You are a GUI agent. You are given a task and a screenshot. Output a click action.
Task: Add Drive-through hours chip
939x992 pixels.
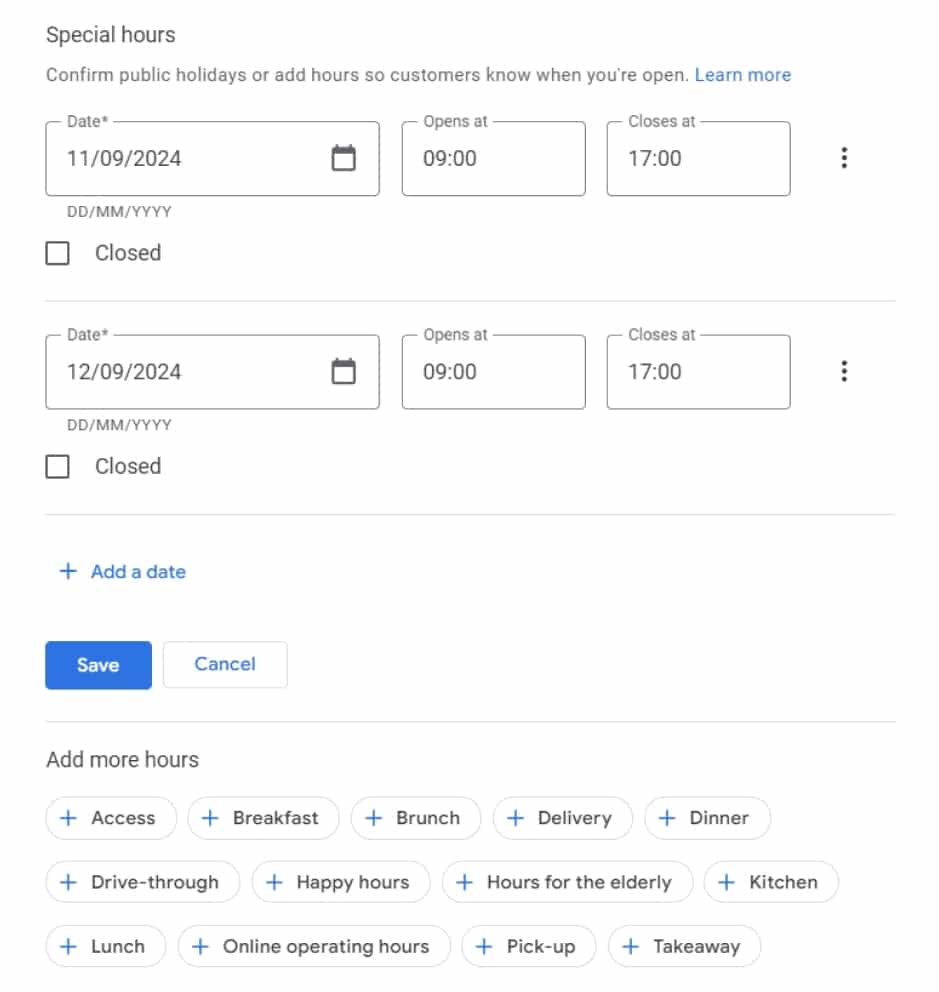pos(142,882)
